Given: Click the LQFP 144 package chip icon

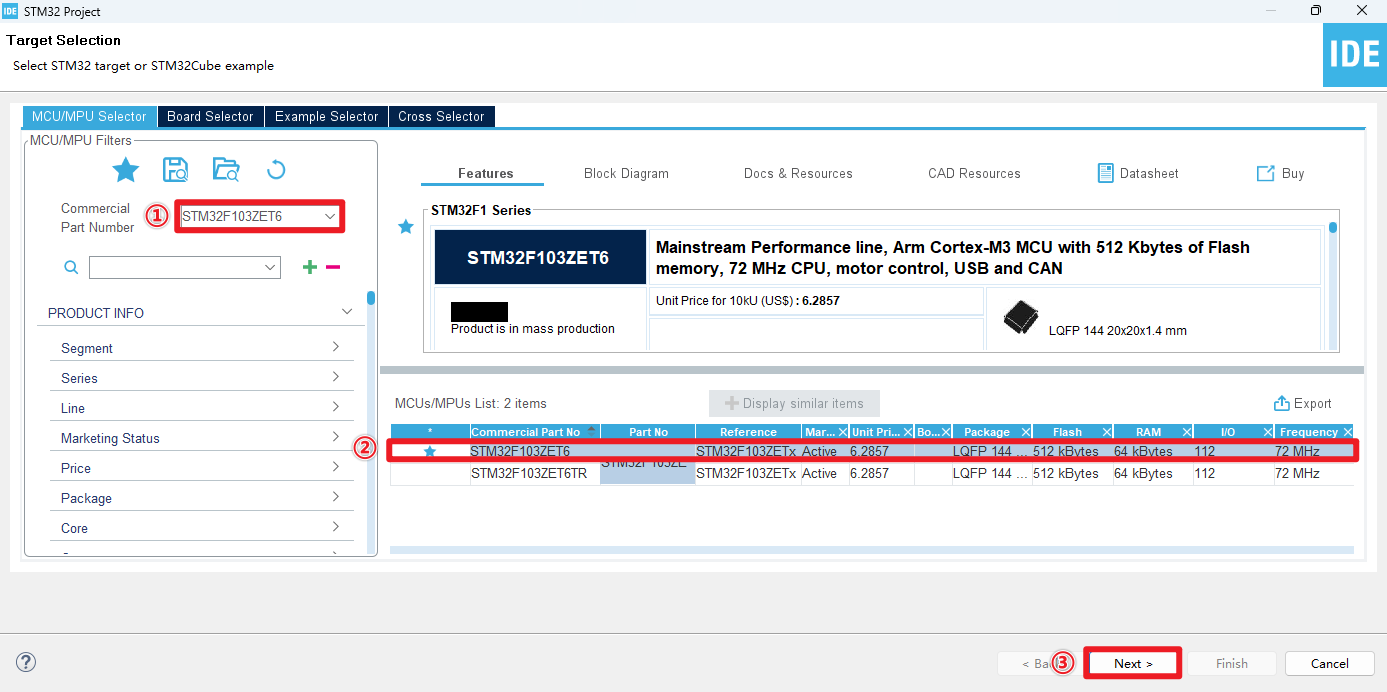Looking at the screenshot, I should pos(1021,318).
